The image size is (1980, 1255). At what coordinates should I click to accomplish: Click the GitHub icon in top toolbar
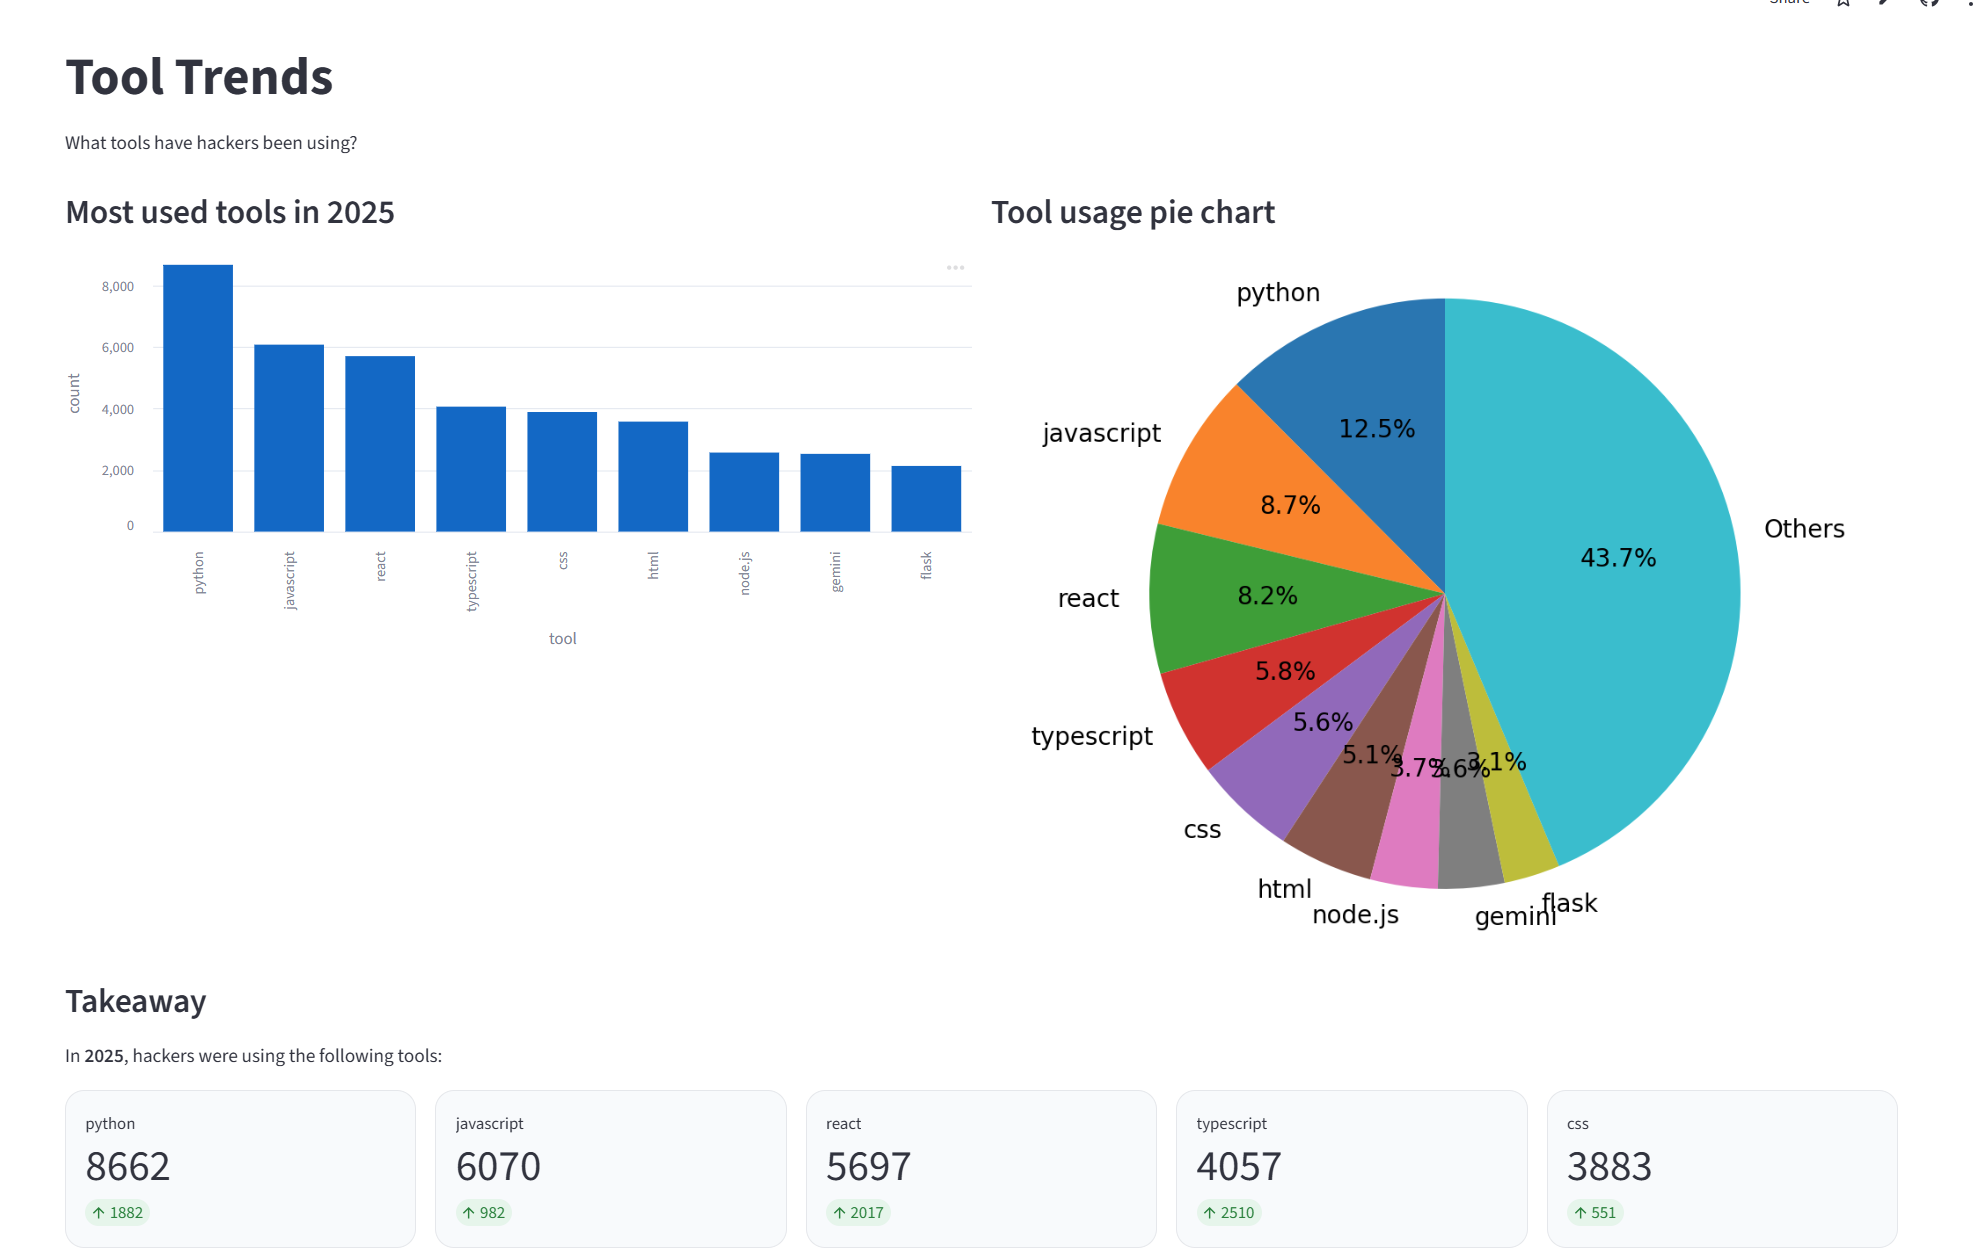[1929, 3]
